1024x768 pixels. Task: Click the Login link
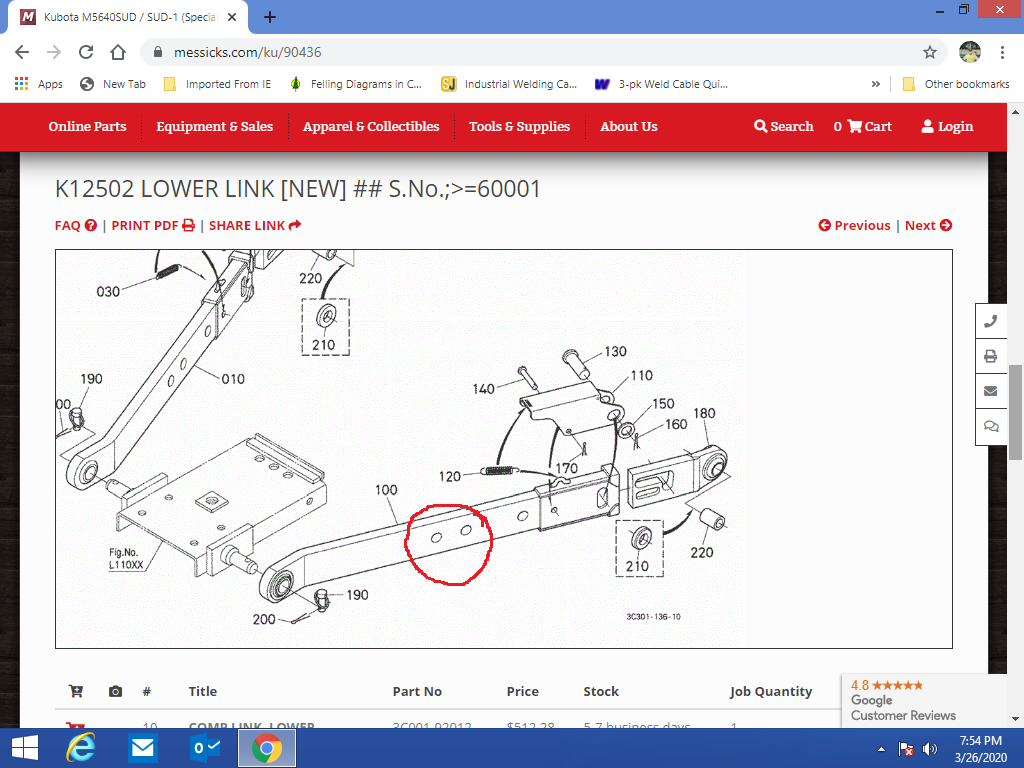click(947, 126)
